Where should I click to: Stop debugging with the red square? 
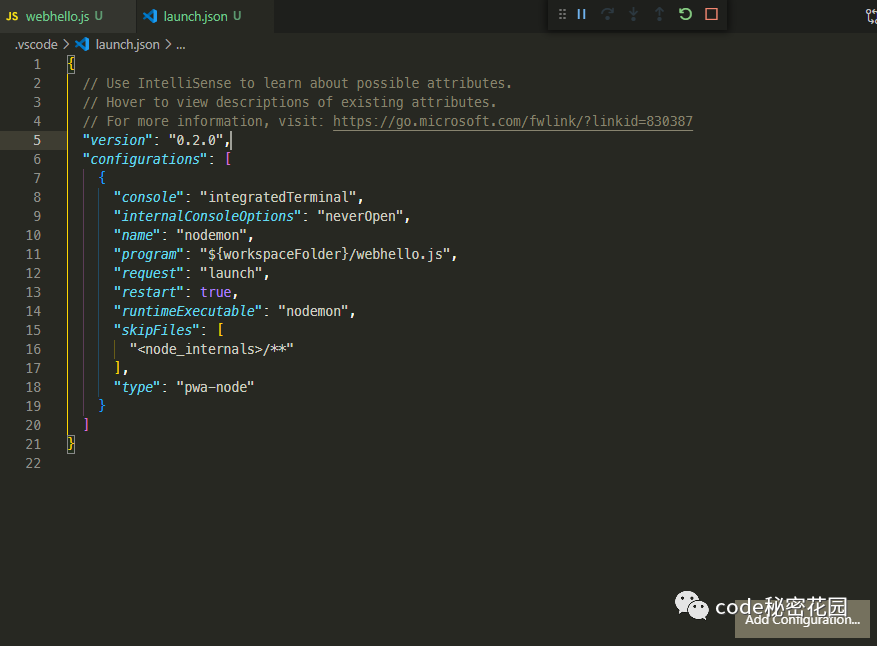711,14
